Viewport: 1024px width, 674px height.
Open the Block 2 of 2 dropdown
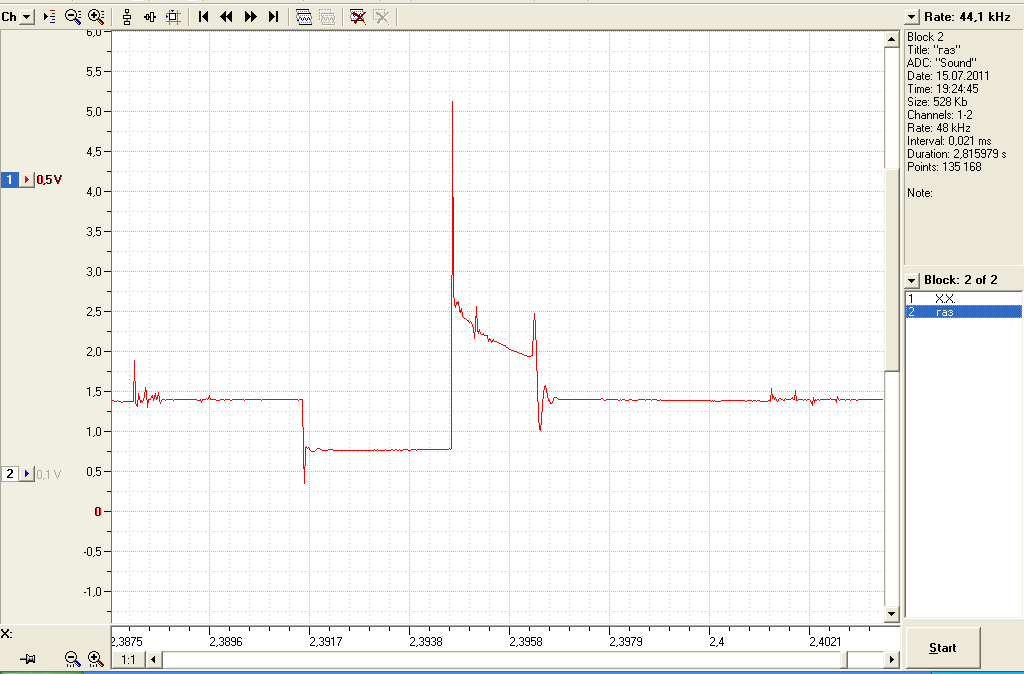(x=912, y=280)
